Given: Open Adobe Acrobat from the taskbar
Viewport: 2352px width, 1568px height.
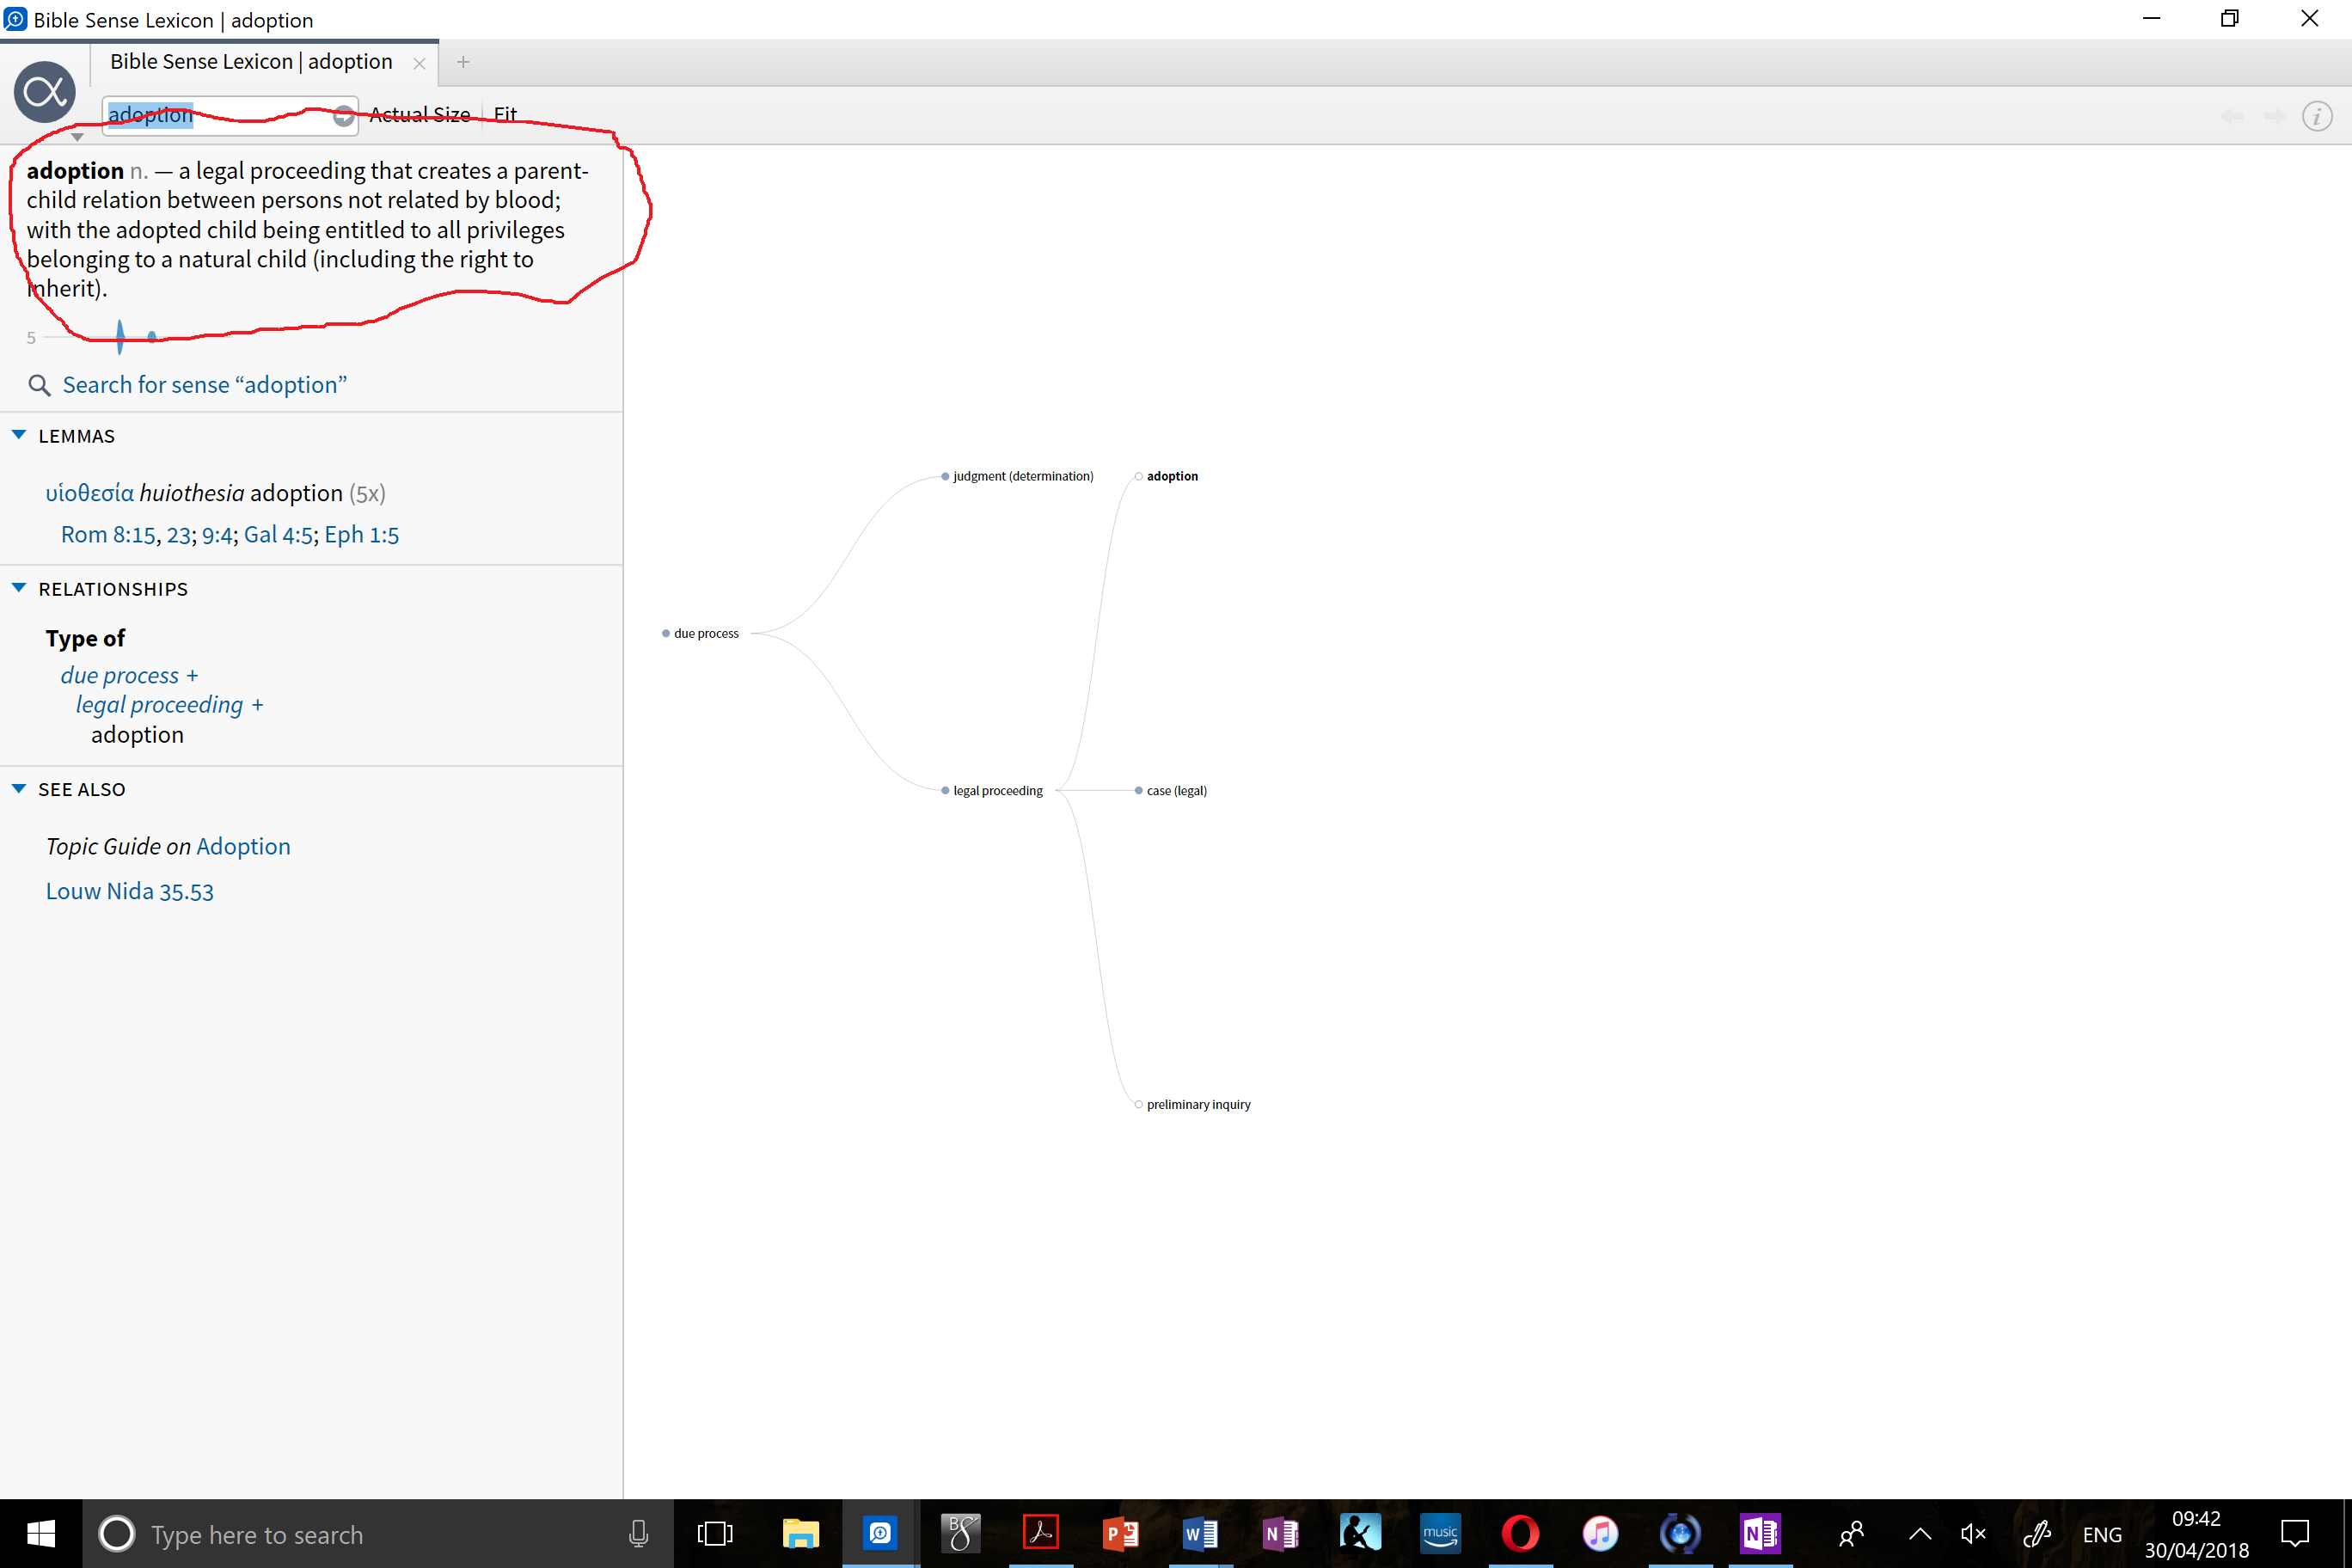Looking at the screenshot, I should pyautogui.click(x=1040, y=1533).
